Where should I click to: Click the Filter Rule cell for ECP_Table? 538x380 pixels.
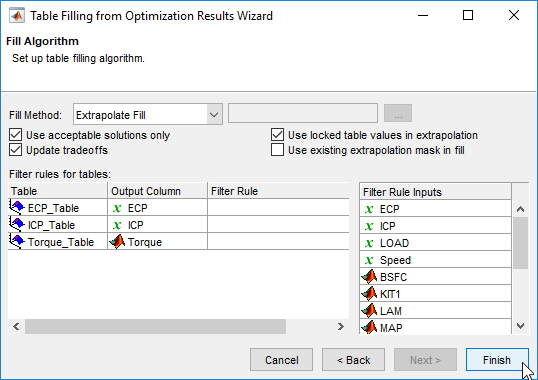[278, 207]
